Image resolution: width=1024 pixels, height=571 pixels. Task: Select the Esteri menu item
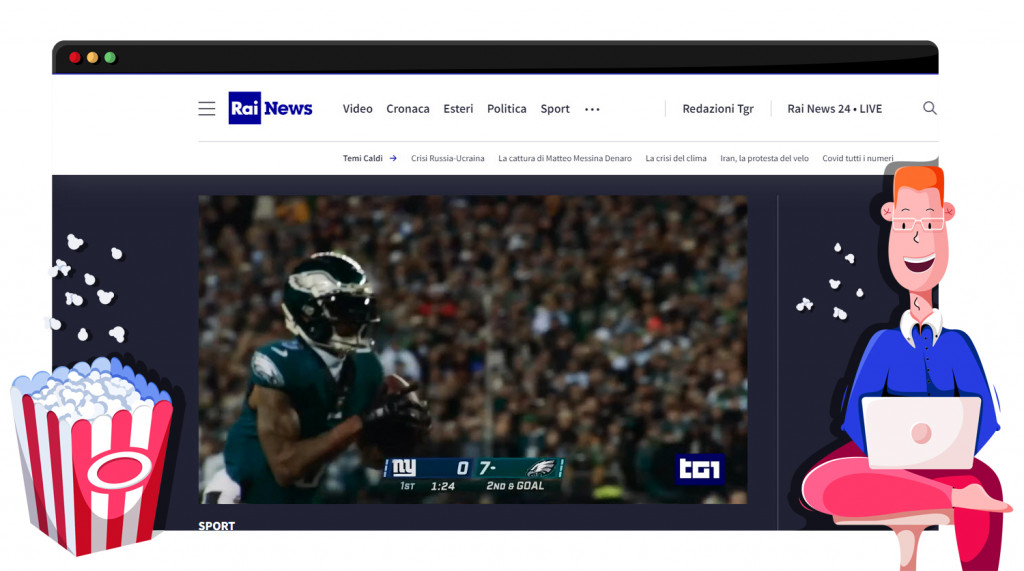click(458, 108)
